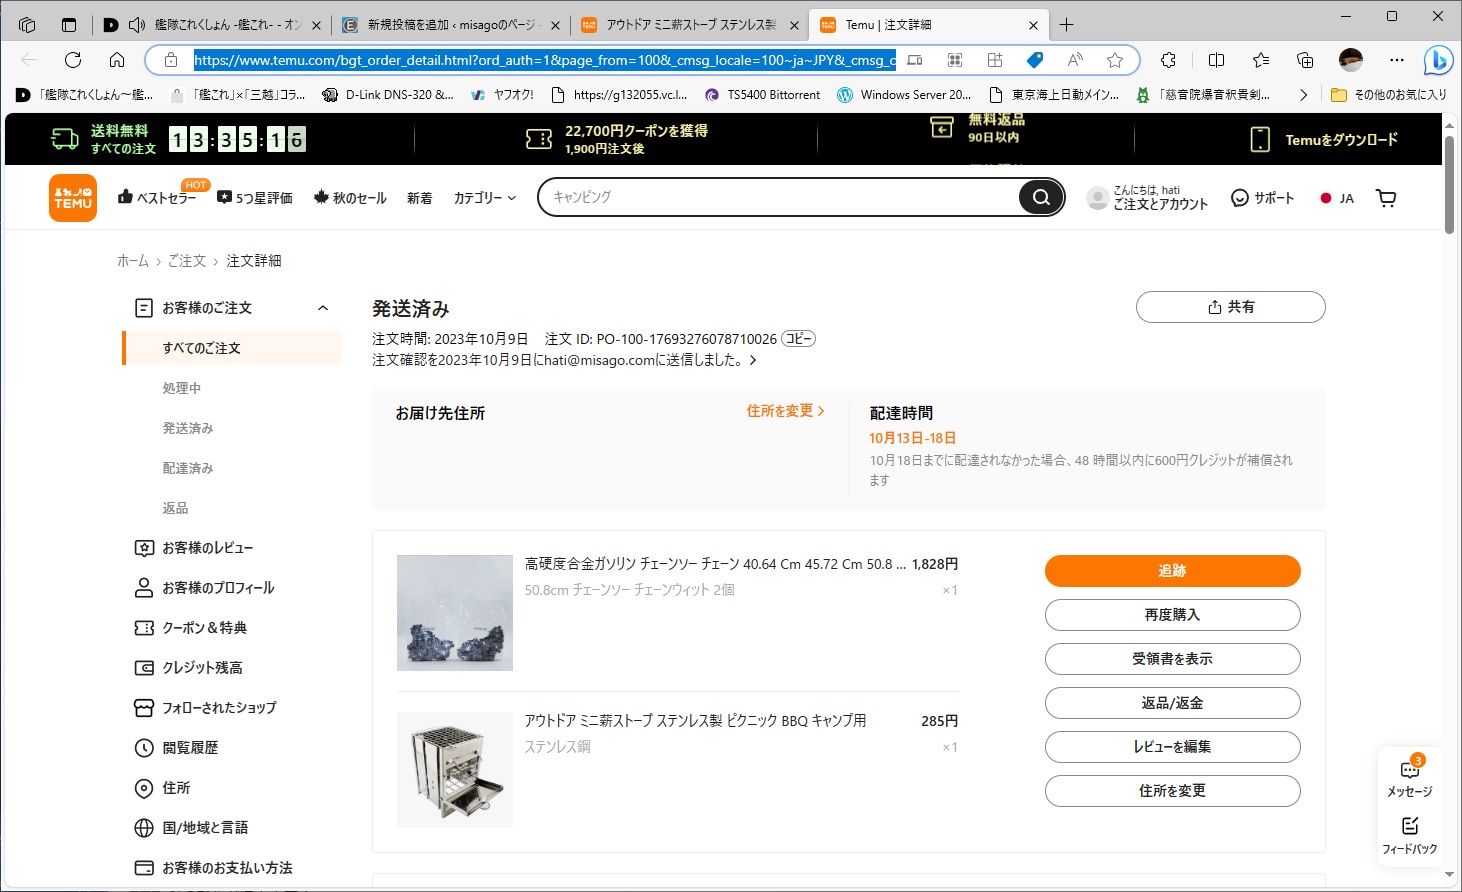Image resolution: width=1462 pixels, height=892 pixels.
Task: Click the キャンピング search field
Action: click(780, 197)
